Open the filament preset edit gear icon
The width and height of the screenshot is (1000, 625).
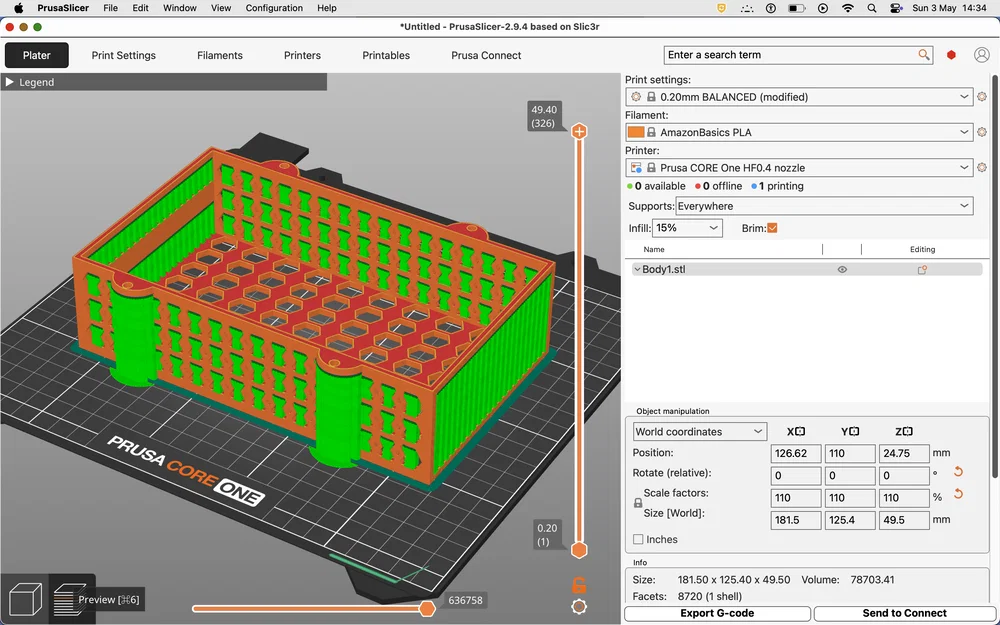(982, 132)
